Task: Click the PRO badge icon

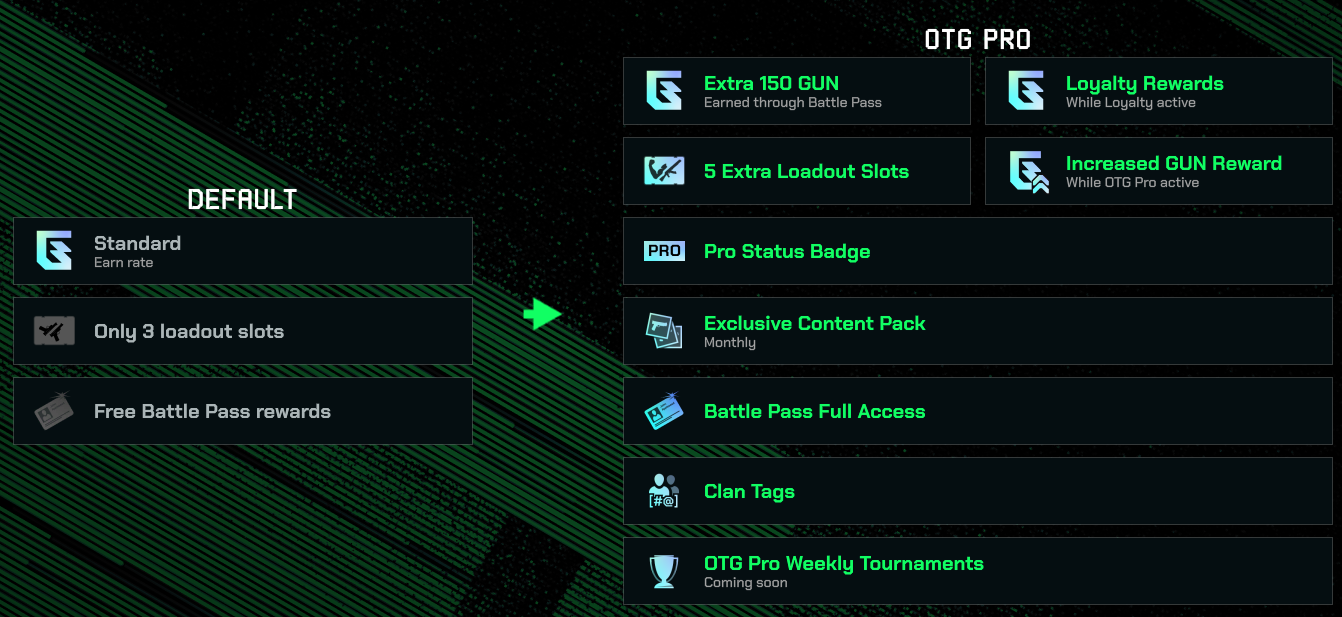Action: tap(664, 251)
